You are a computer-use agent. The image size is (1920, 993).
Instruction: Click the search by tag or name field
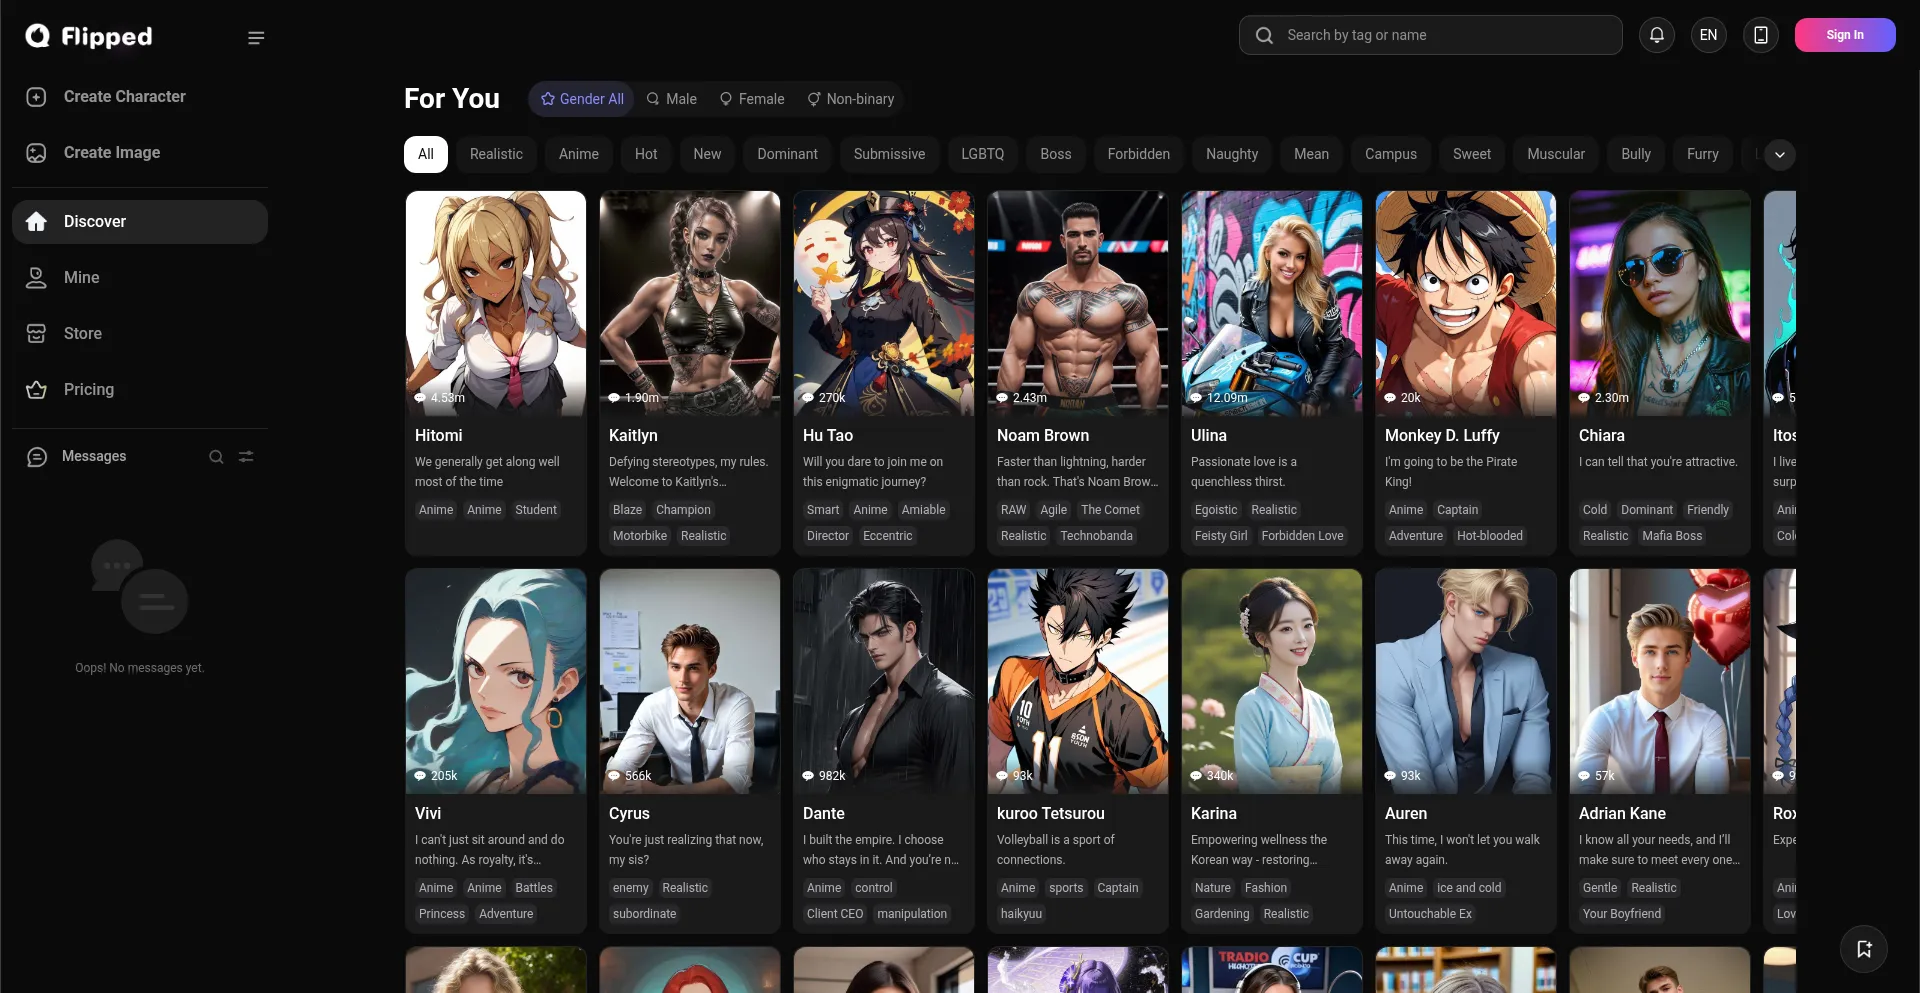(1440, 35)
